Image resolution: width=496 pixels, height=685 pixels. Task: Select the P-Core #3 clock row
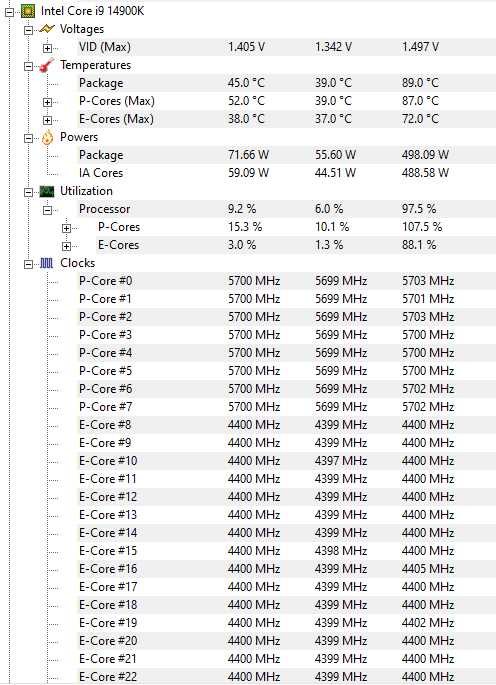pos(286,335)
